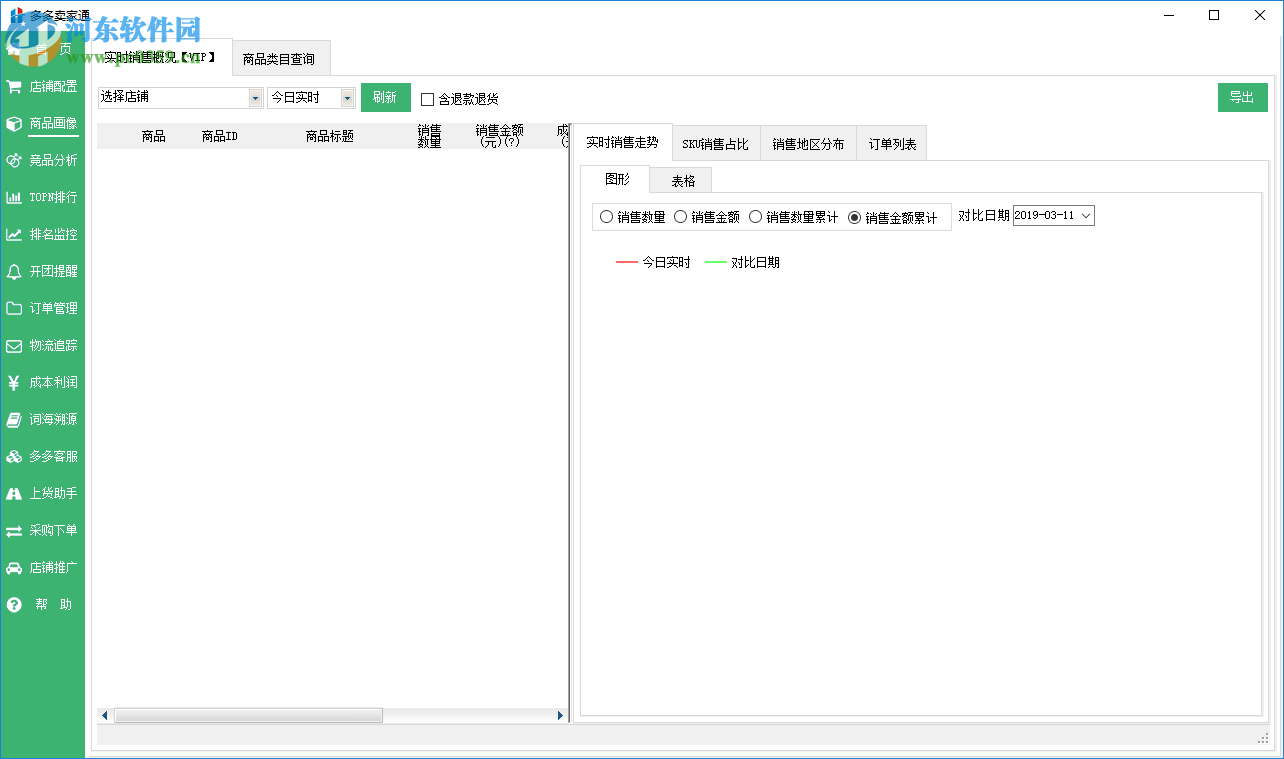Click the 对比日期 green legend entry
This screenshot has width=1284, height=759.
[x=742, y=262]
